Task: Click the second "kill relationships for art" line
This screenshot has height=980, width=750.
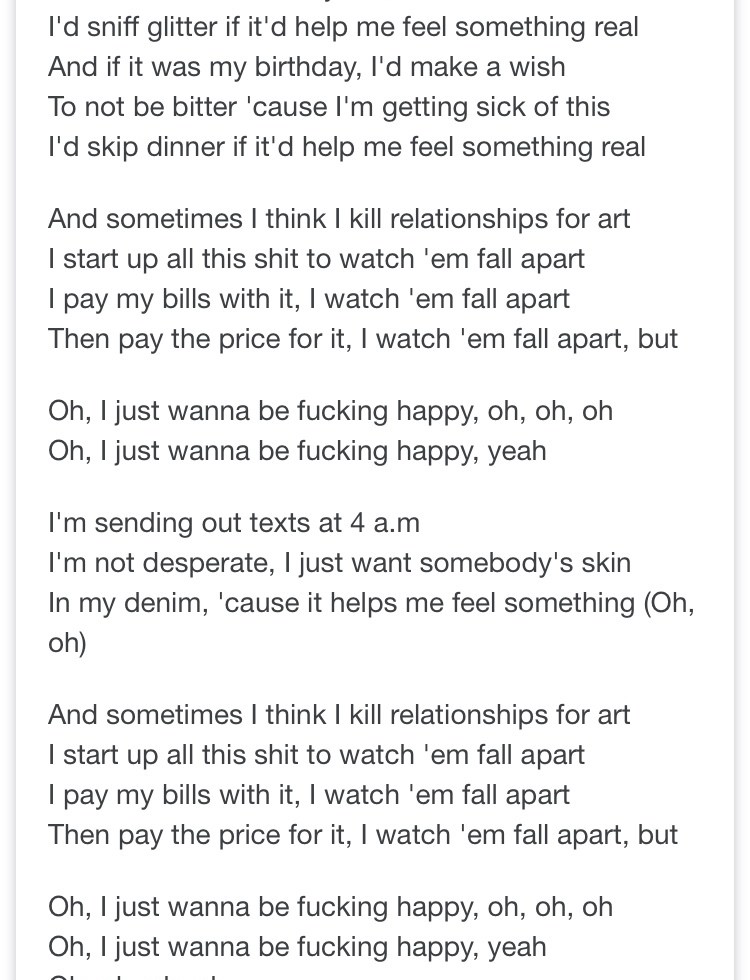Action: pos(339,715)
